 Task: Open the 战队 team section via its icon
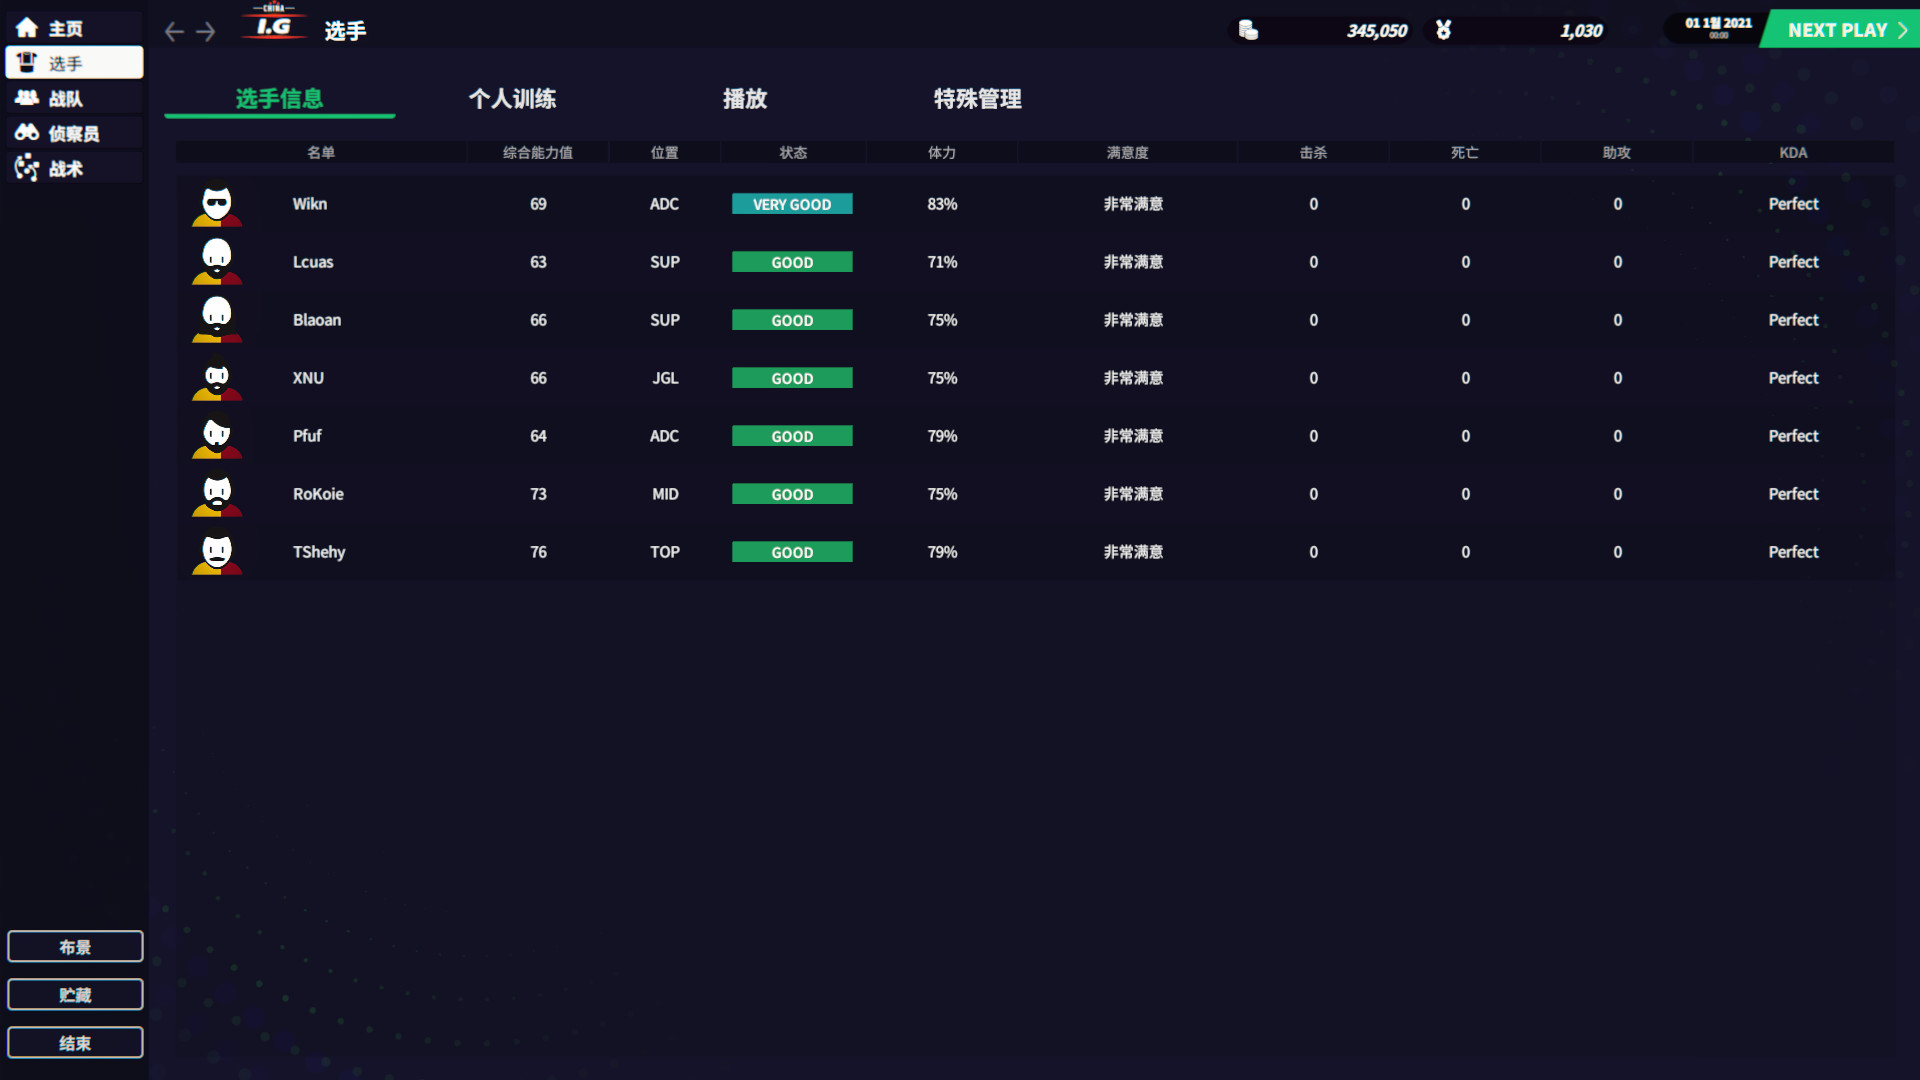[x=27, y=97]
